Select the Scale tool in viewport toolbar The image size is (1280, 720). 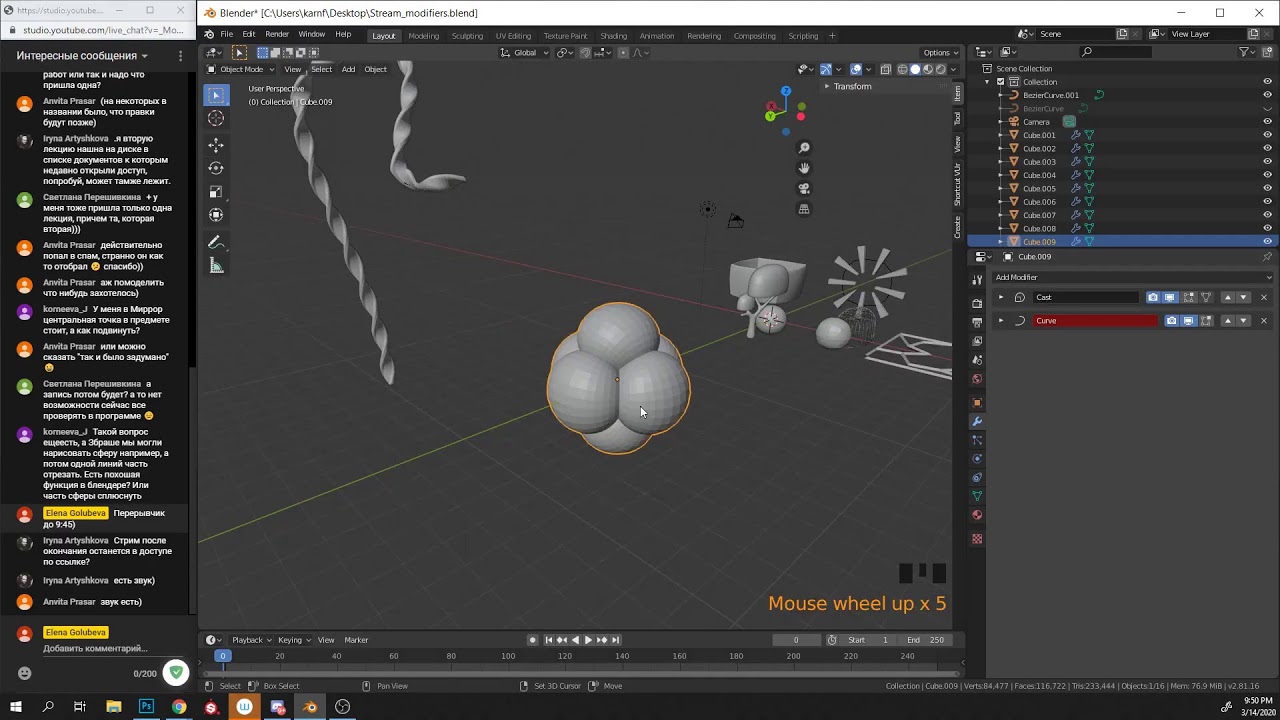216,191
